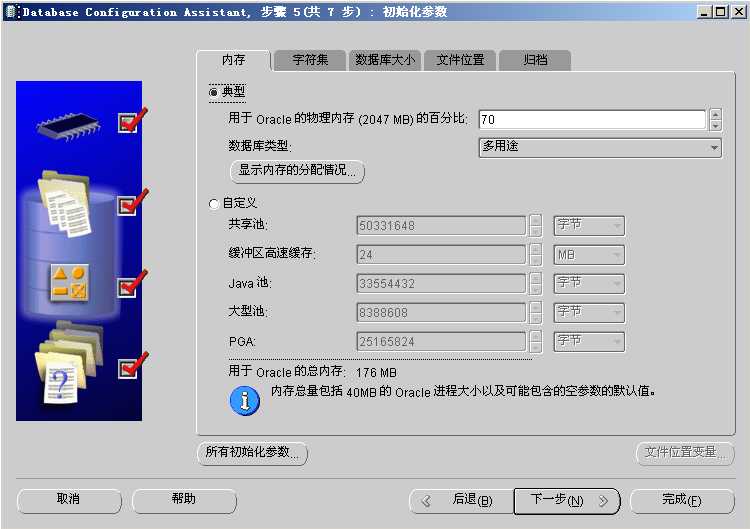The height and width of the screenshot is (529, 750).
Task: Click the 取消 button
Action: point(69,501)
